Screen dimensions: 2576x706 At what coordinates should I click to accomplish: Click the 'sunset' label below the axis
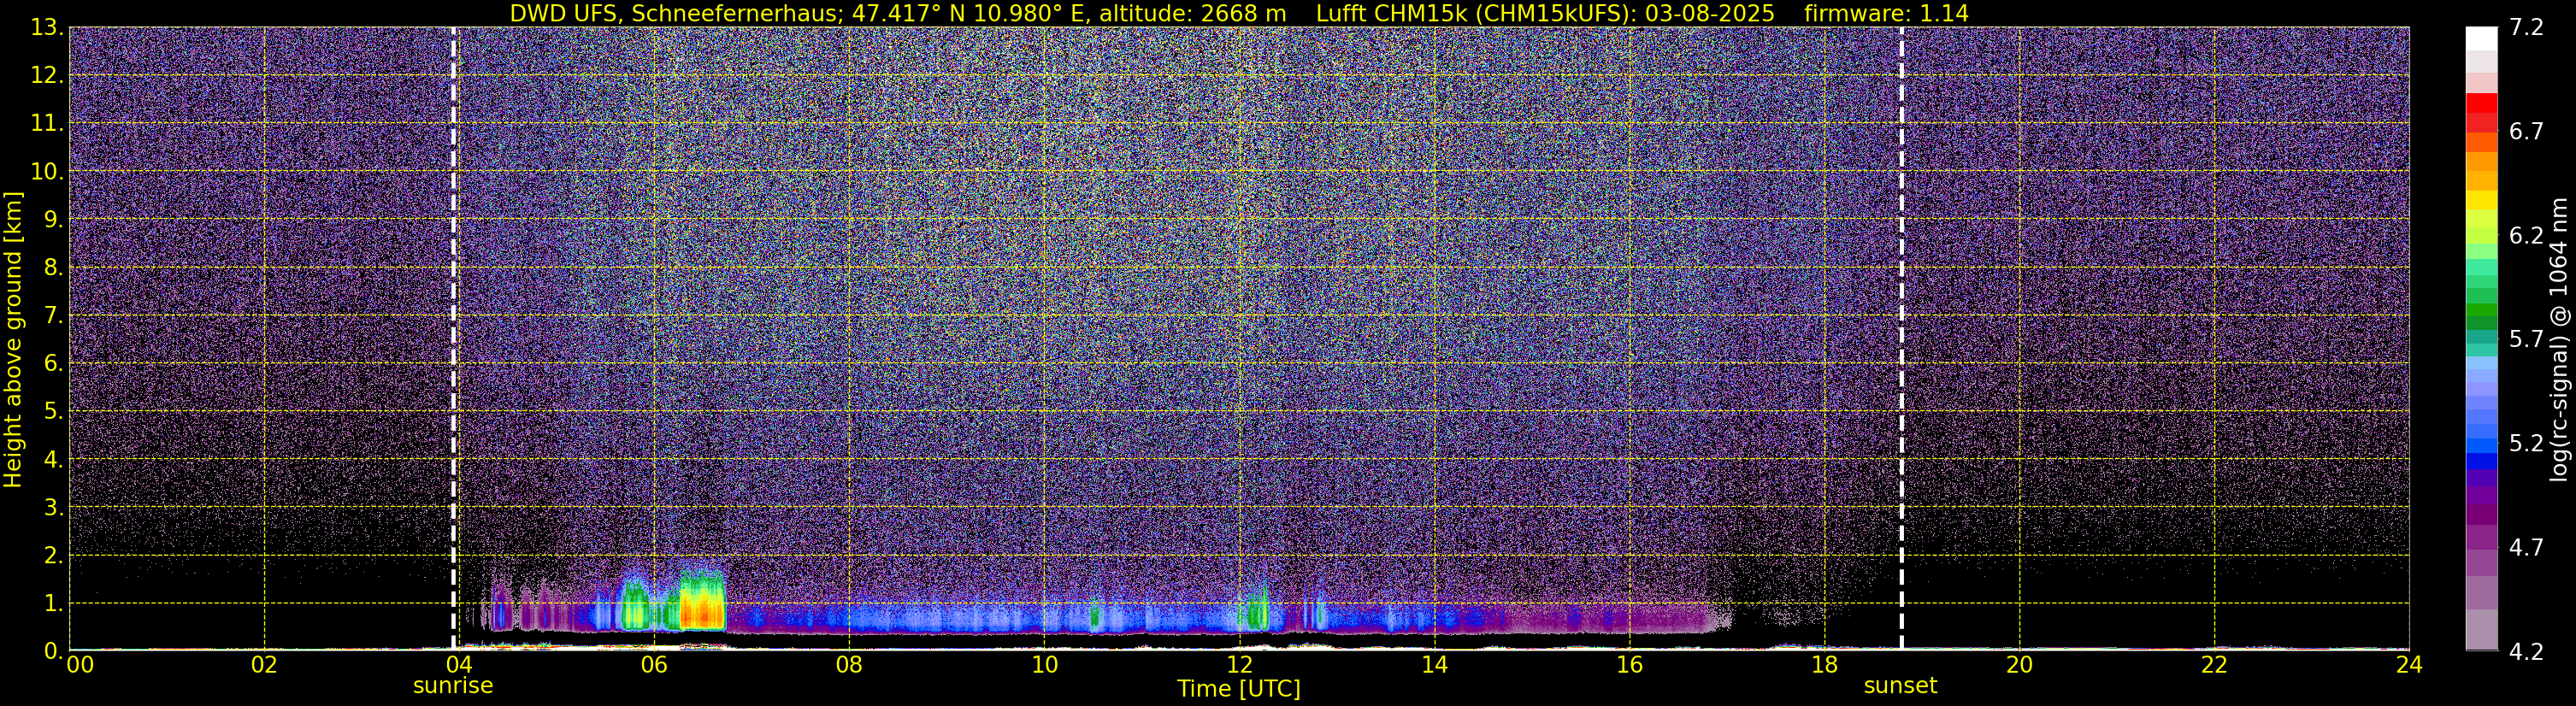click(1900, 686)
